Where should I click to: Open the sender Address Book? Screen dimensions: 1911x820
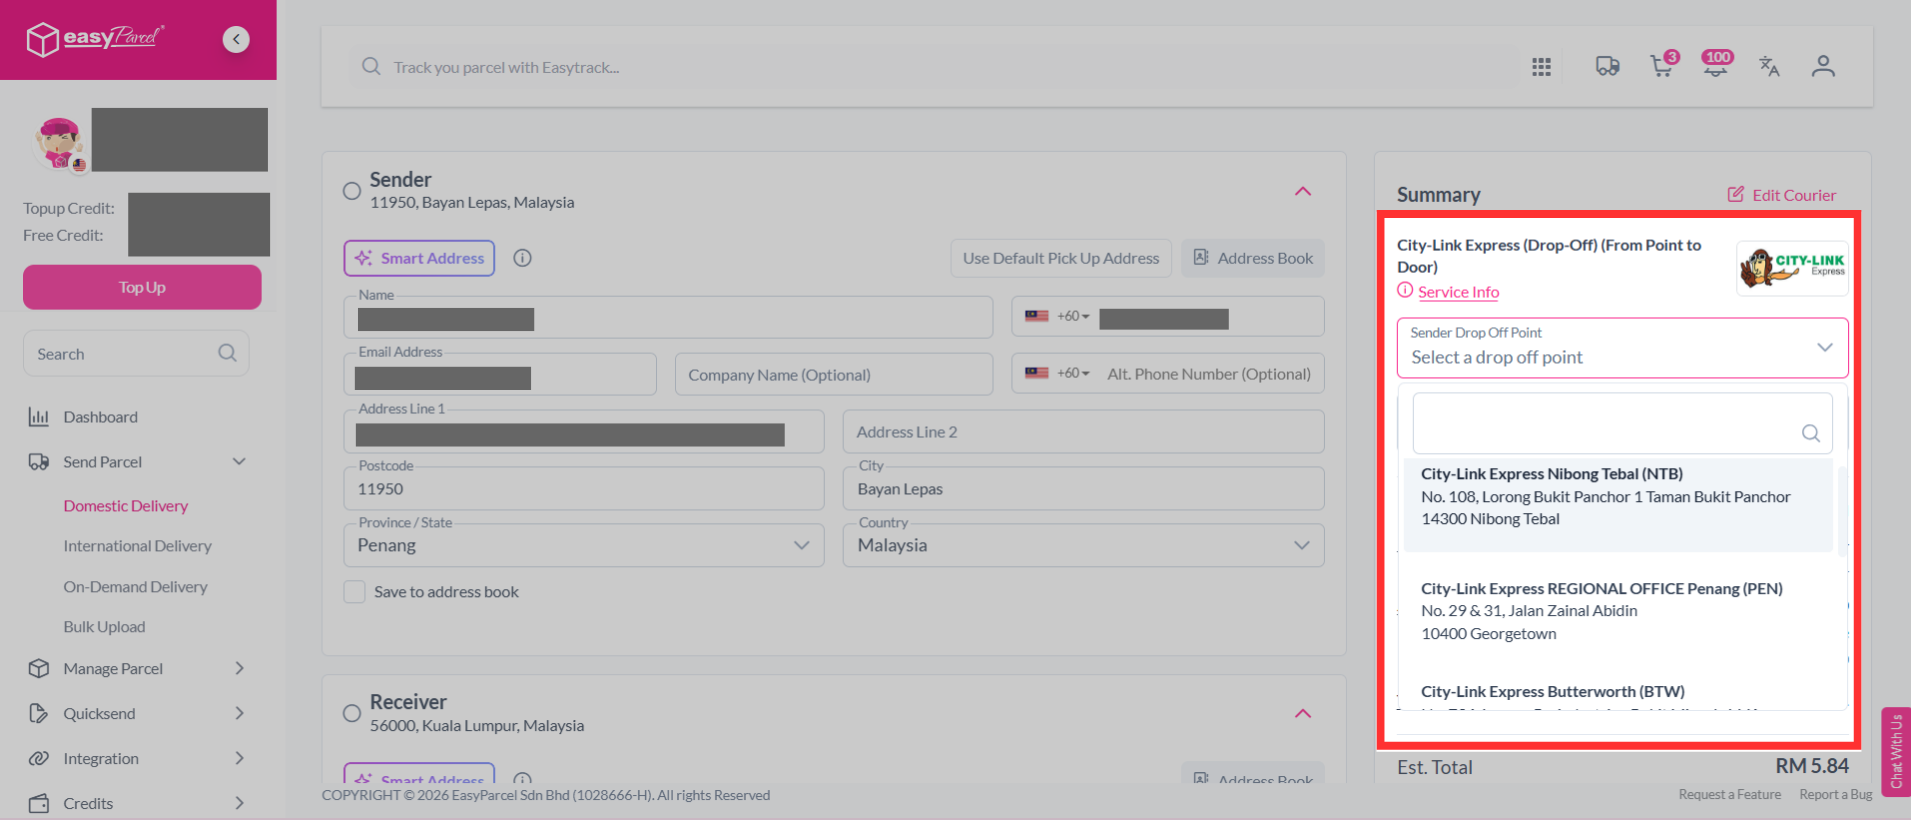tap(1253, 258)
